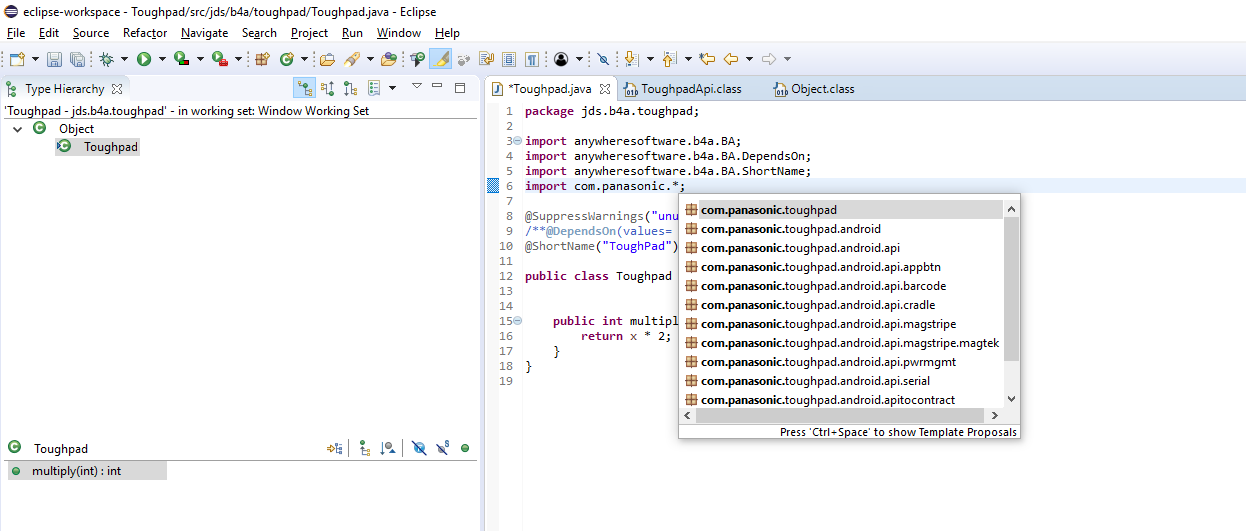Screen dimensions: 1246x531
Task: Click the New Java Package icon
Action: click(x=263, y=60)
